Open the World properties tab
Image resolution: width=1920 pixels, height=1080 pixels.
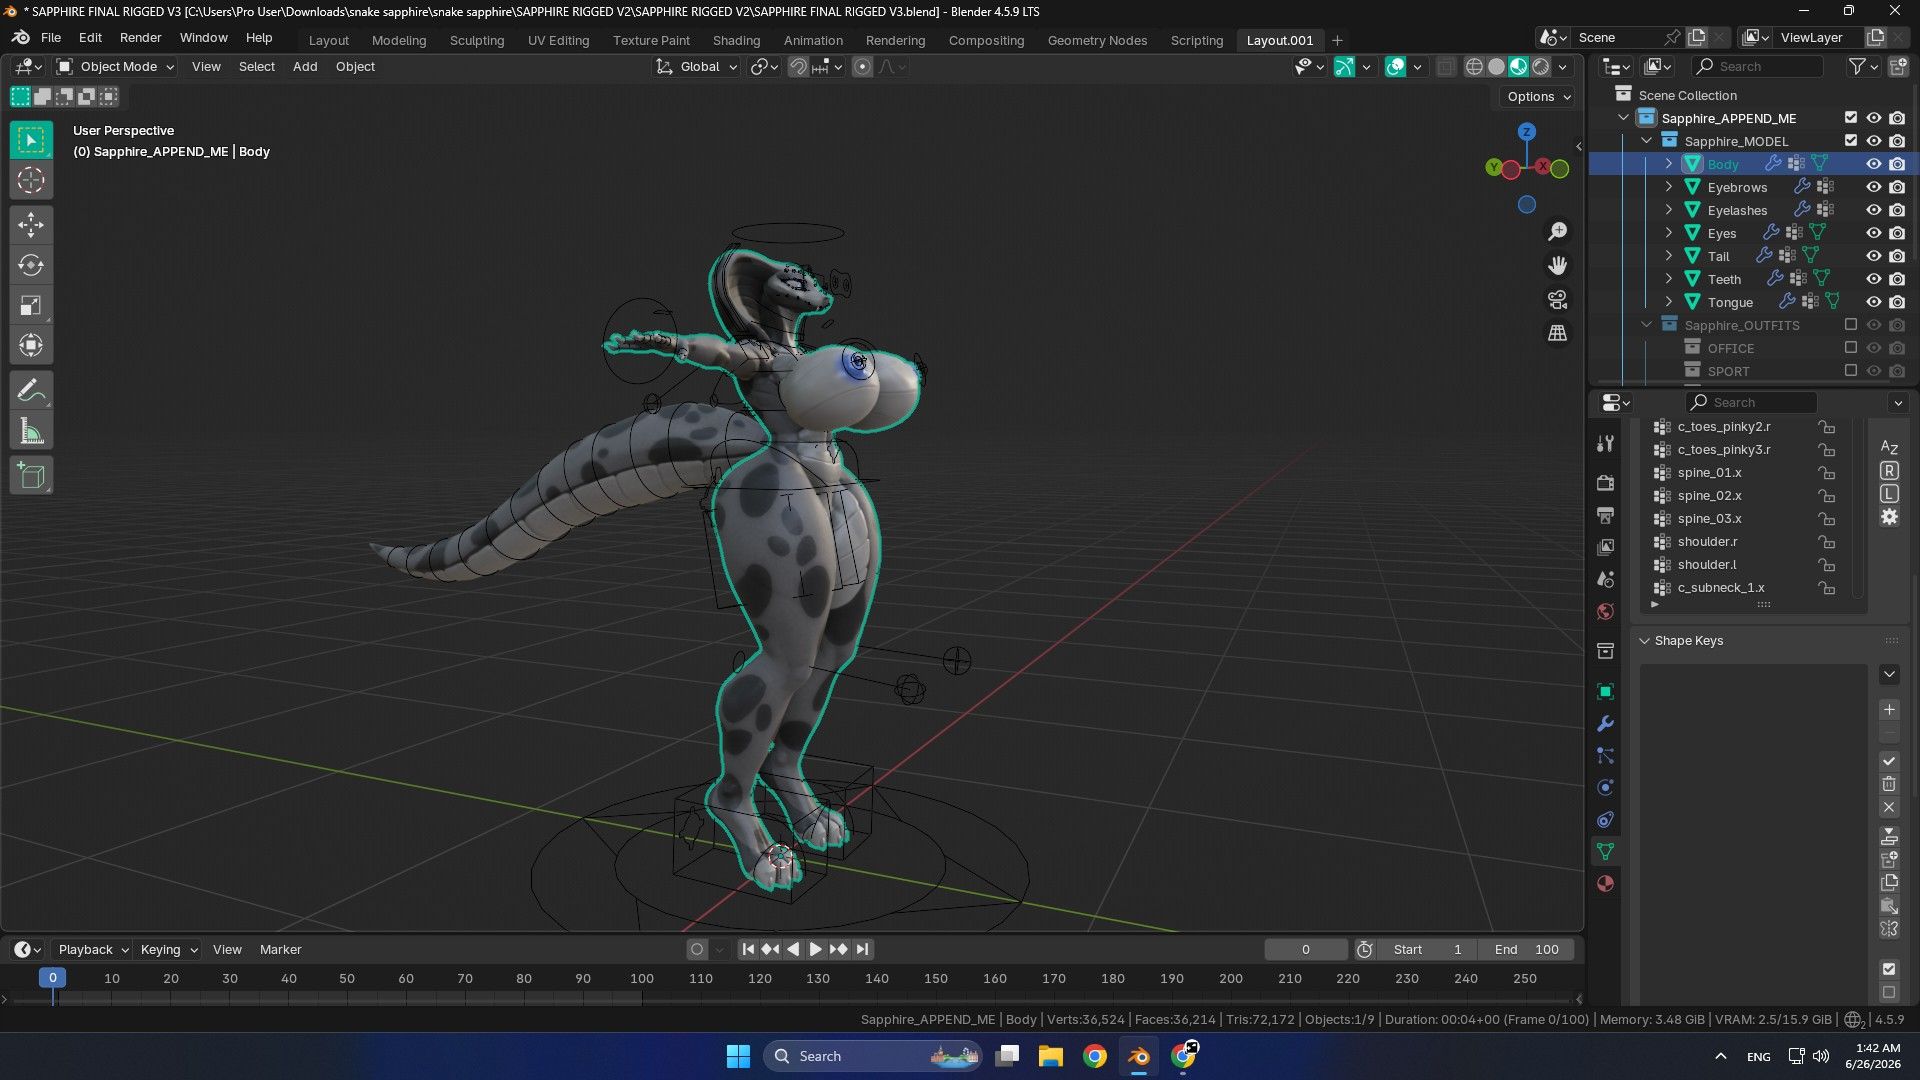(x=1605, y=611)
